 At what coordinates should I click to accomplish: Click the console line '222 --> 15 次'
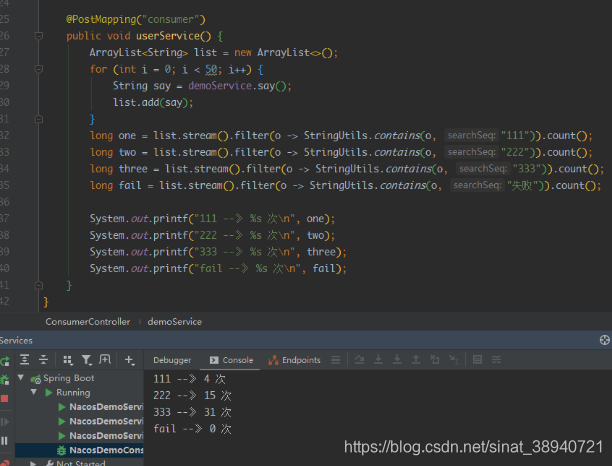tap(192, 396)
